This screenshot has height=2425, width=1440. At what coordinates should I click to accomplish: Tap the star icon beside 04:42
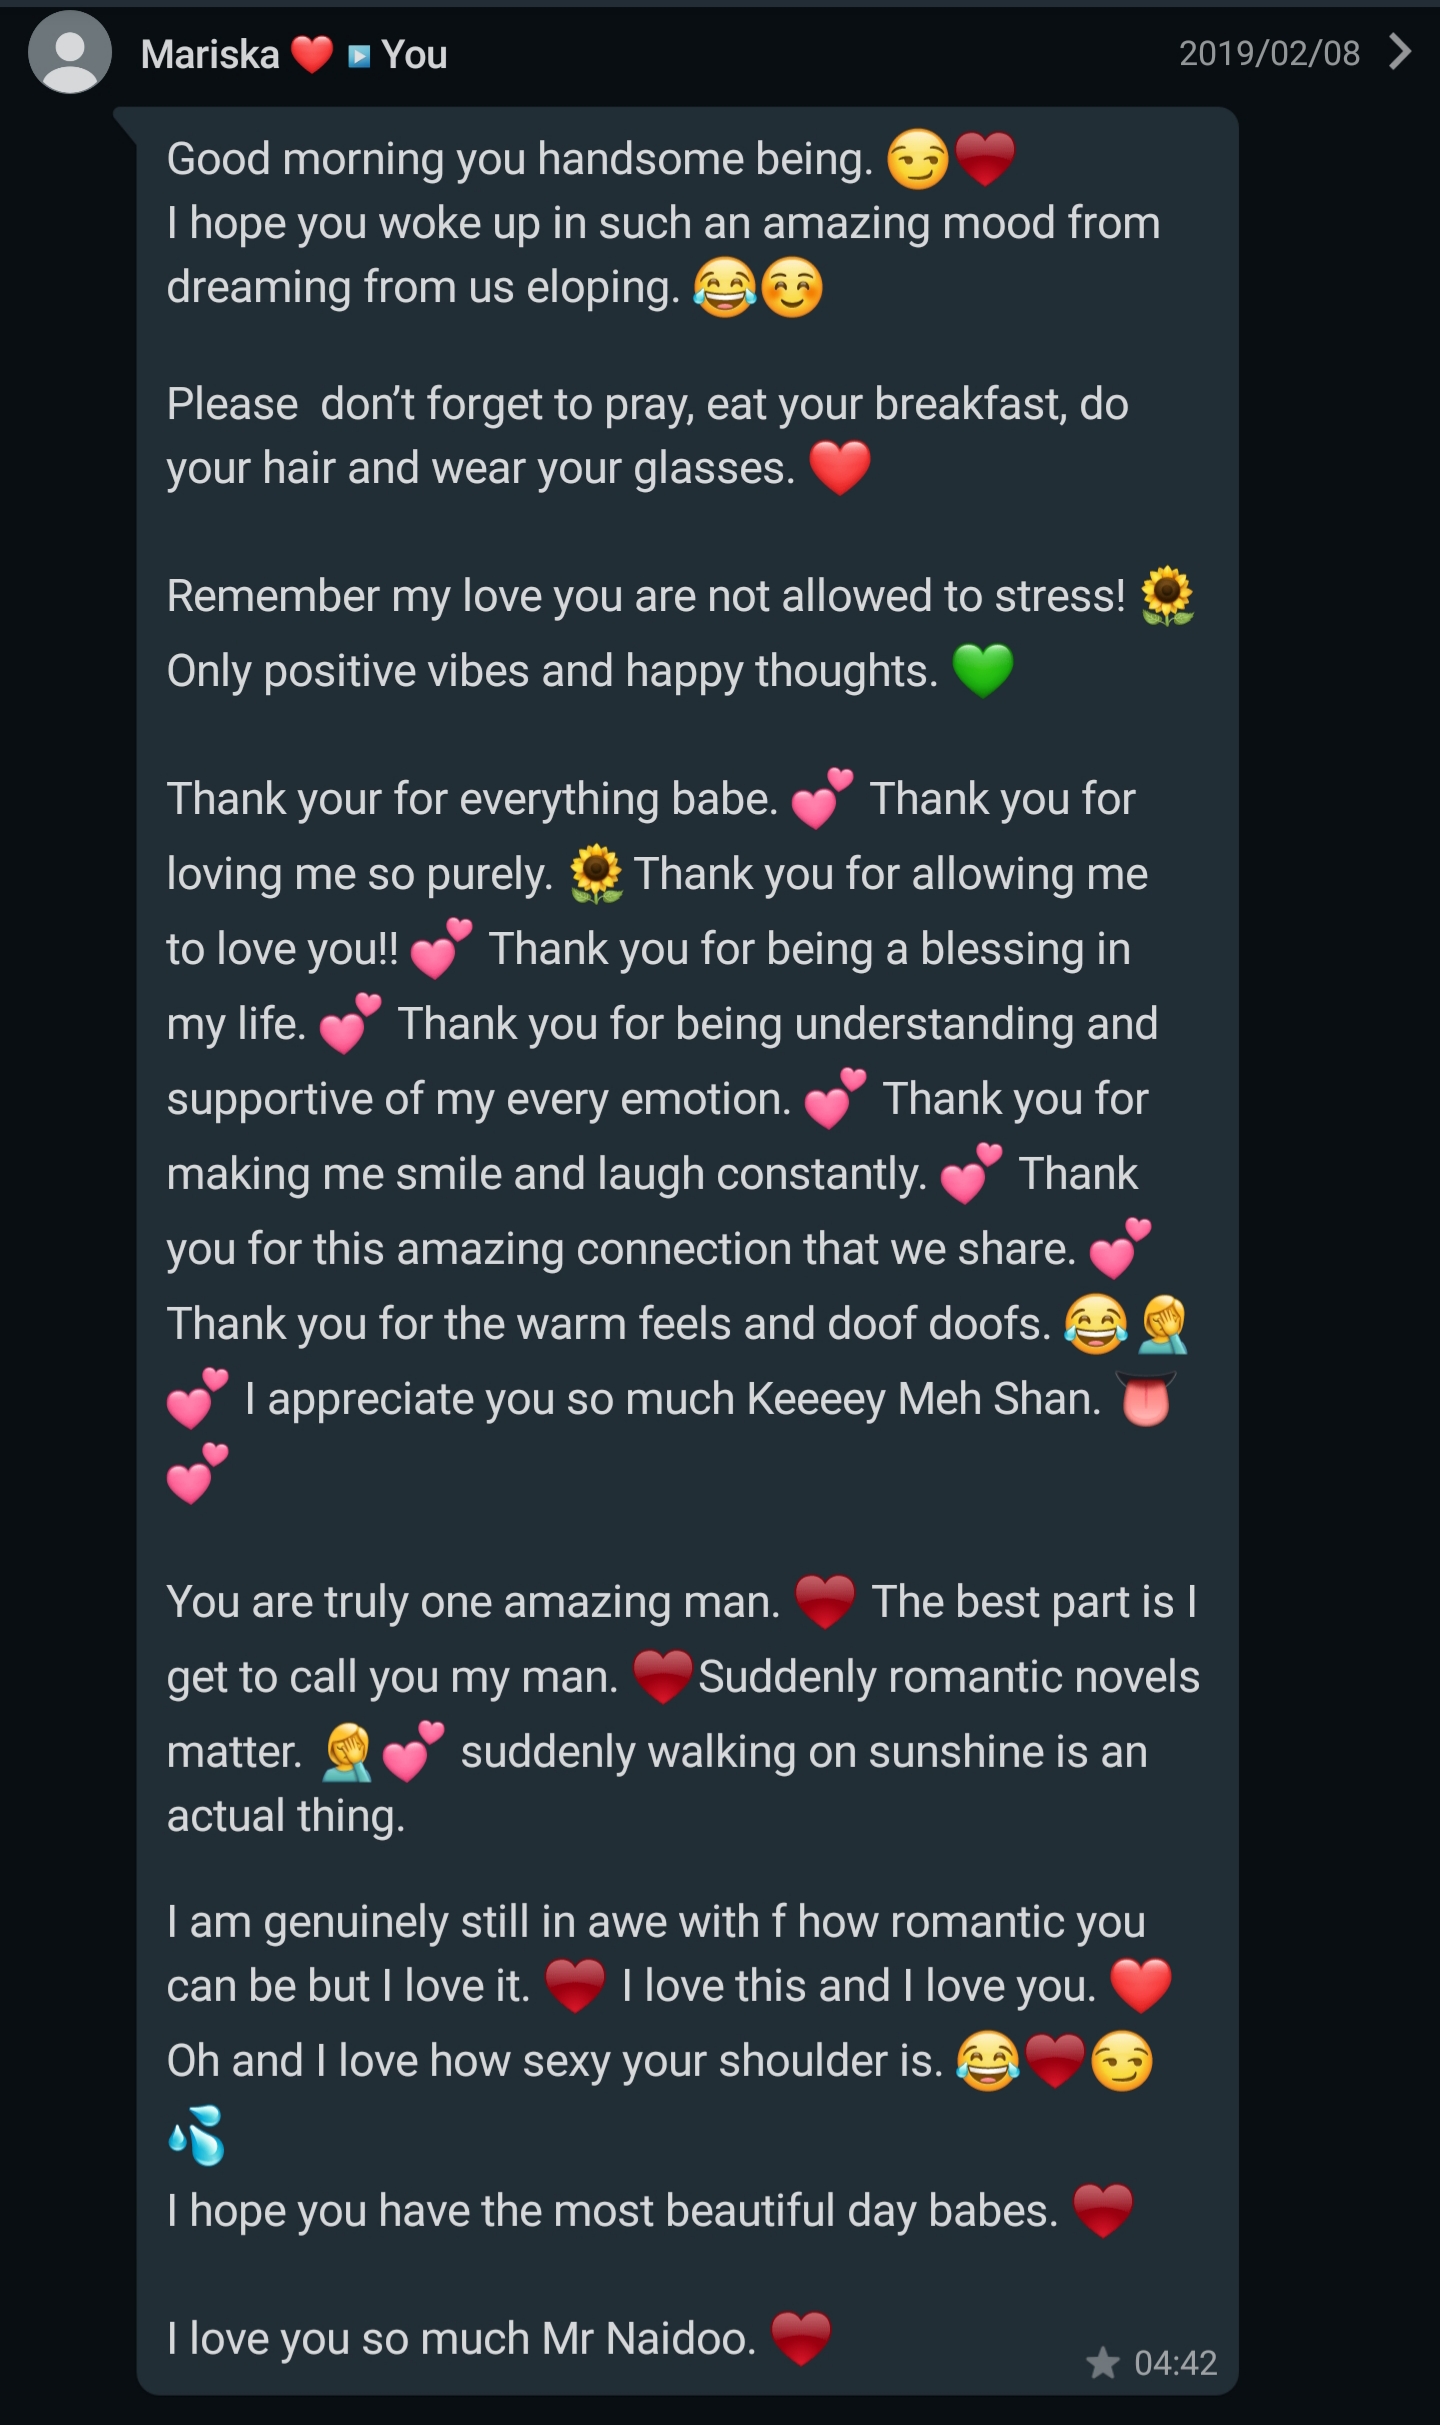click(x=1102, y=2363)
